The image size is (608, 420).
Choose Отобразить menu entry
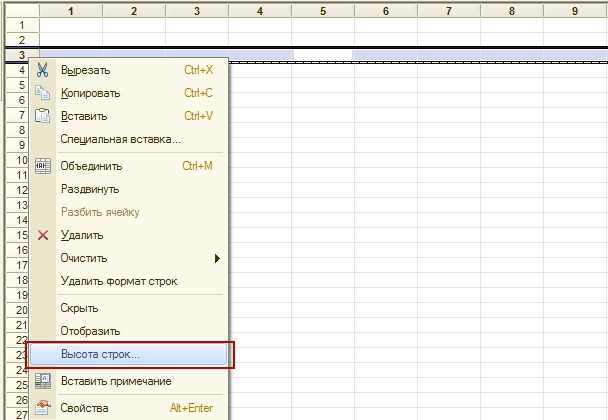90,331
